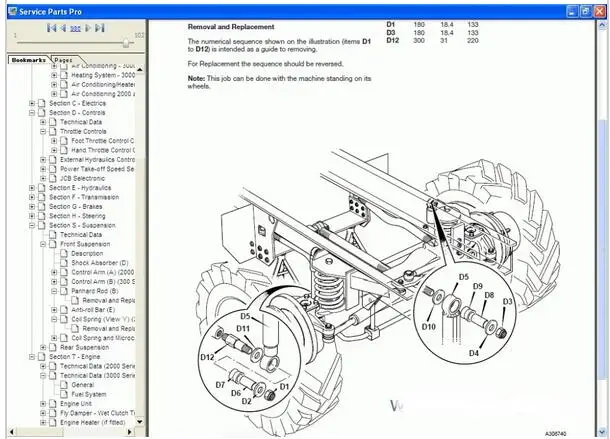Jump to last page icon
This screenshot has height=439, width=610.
(100, 28)
